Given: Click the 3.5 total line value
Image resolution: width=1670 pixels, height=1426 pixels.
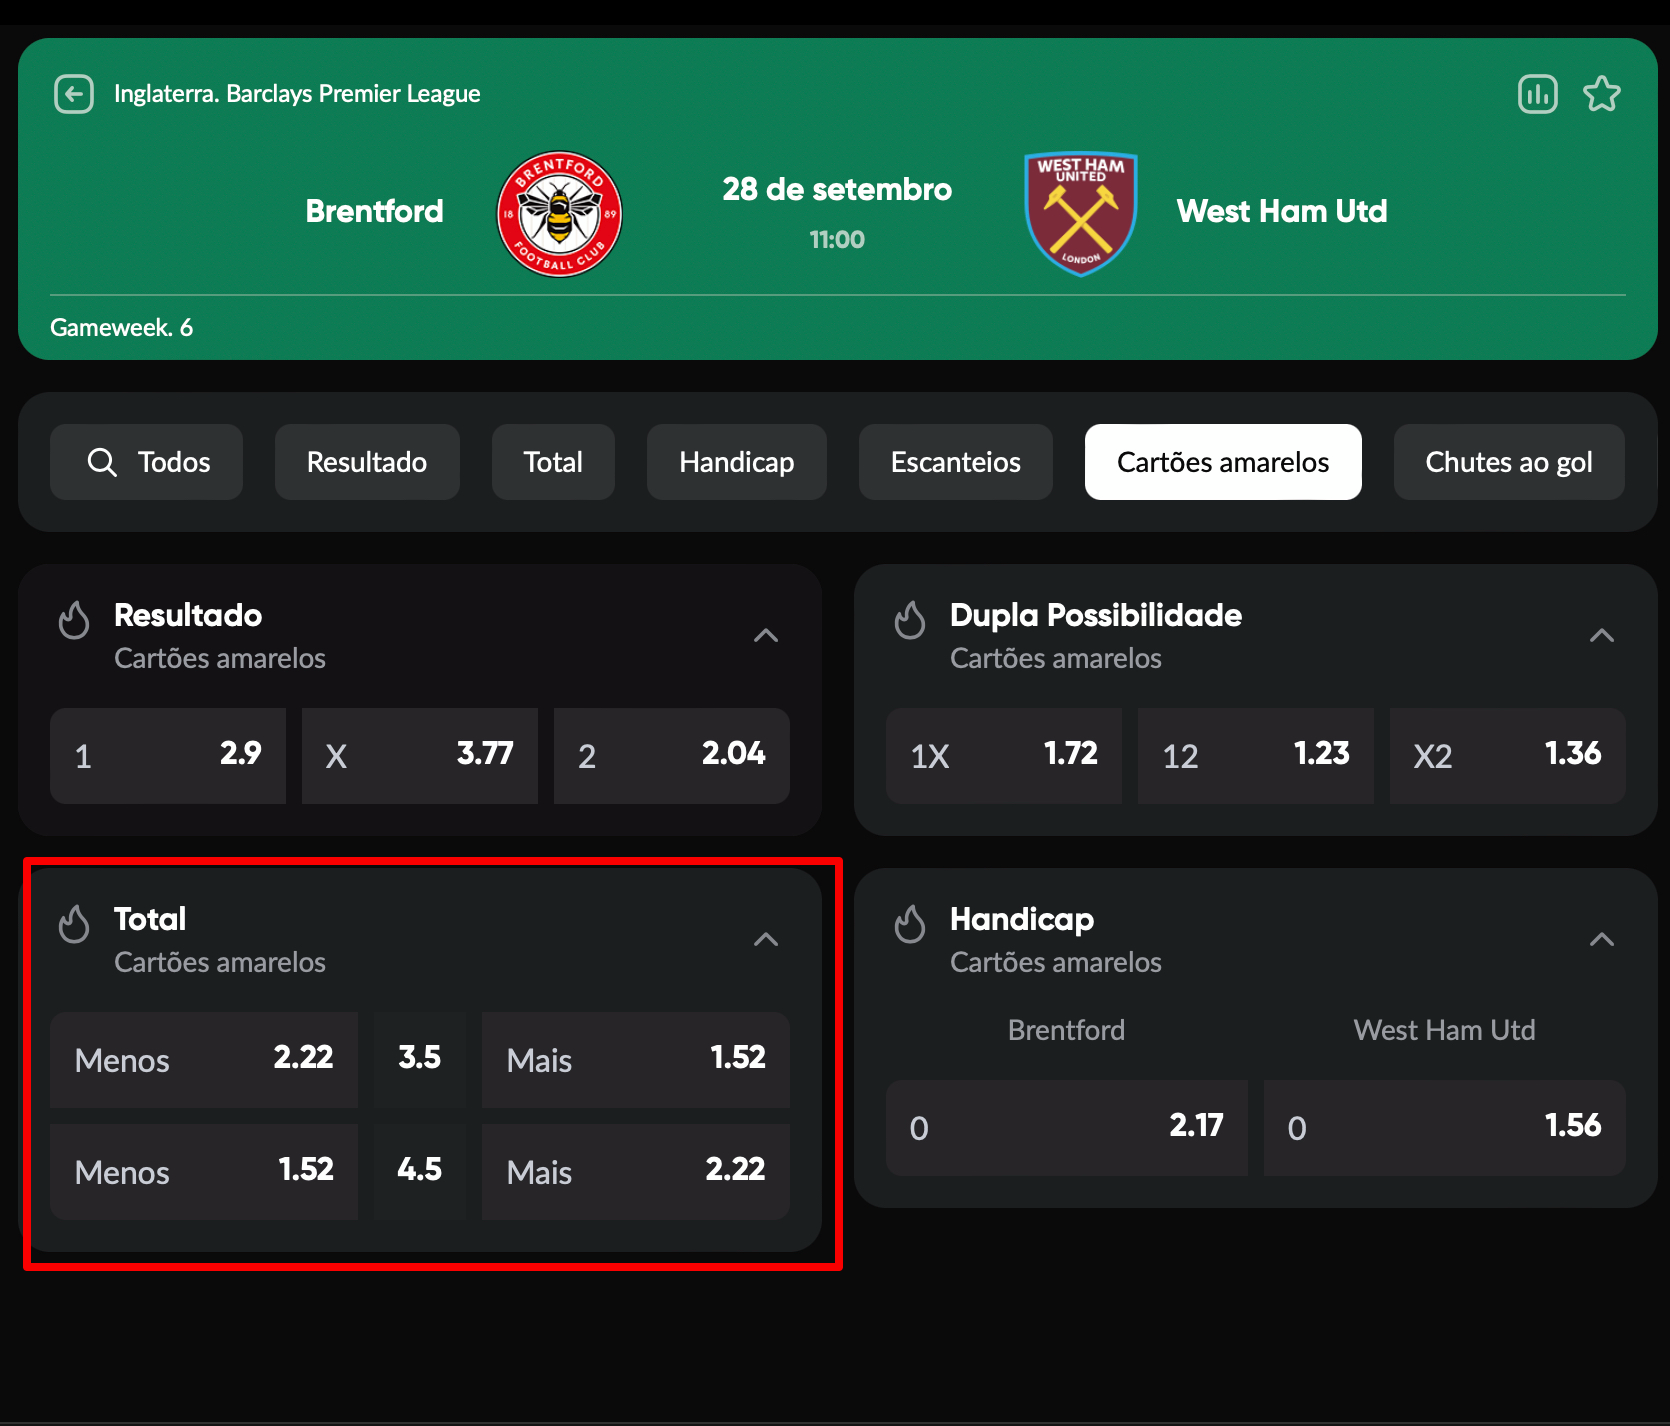Looking at the screenshot, I should tap(420, 1060).
